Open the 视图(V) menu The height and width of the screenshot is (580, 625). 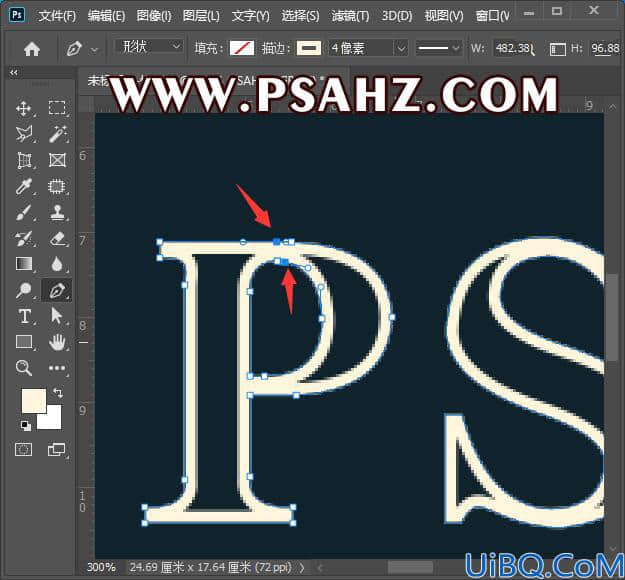[444, 16]
